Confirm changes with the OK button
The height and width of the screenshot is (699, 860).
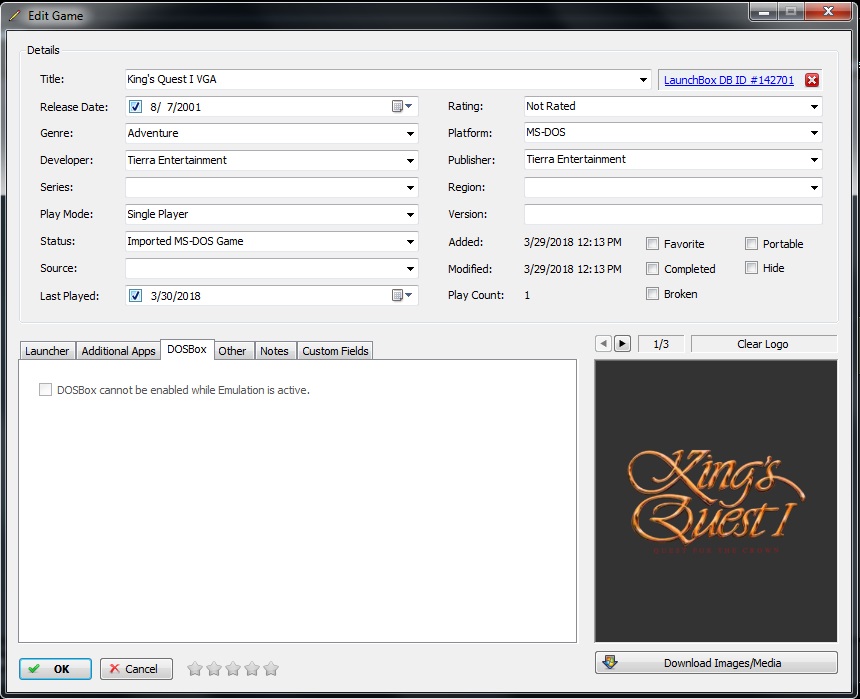tap(55, 669)
